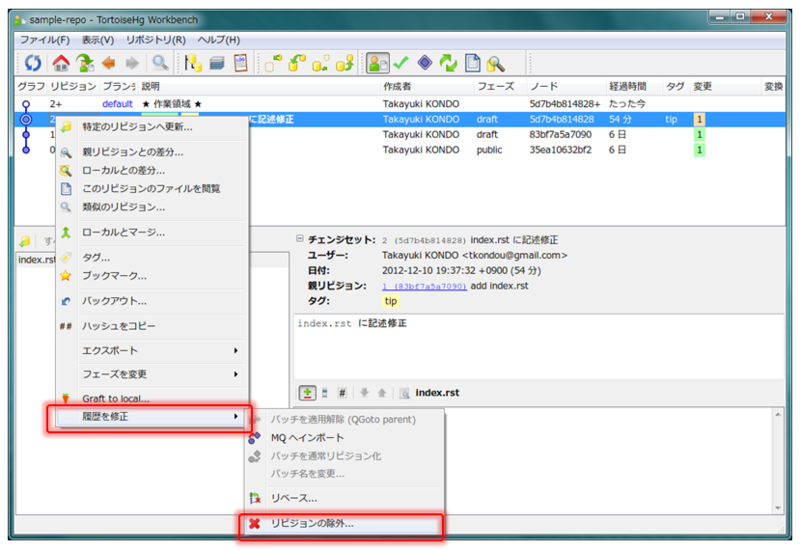Click the forward arrow toolbar icon
The height and width of the screenshot is (551, 800).
pyautogui.click(x=132, y=63)
